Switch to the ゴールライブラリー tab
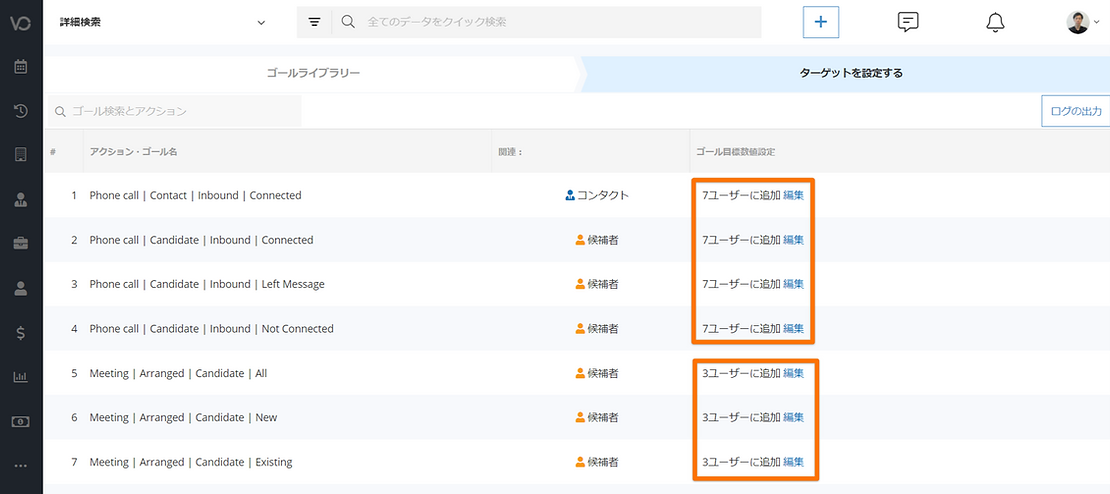 point(313,73)
